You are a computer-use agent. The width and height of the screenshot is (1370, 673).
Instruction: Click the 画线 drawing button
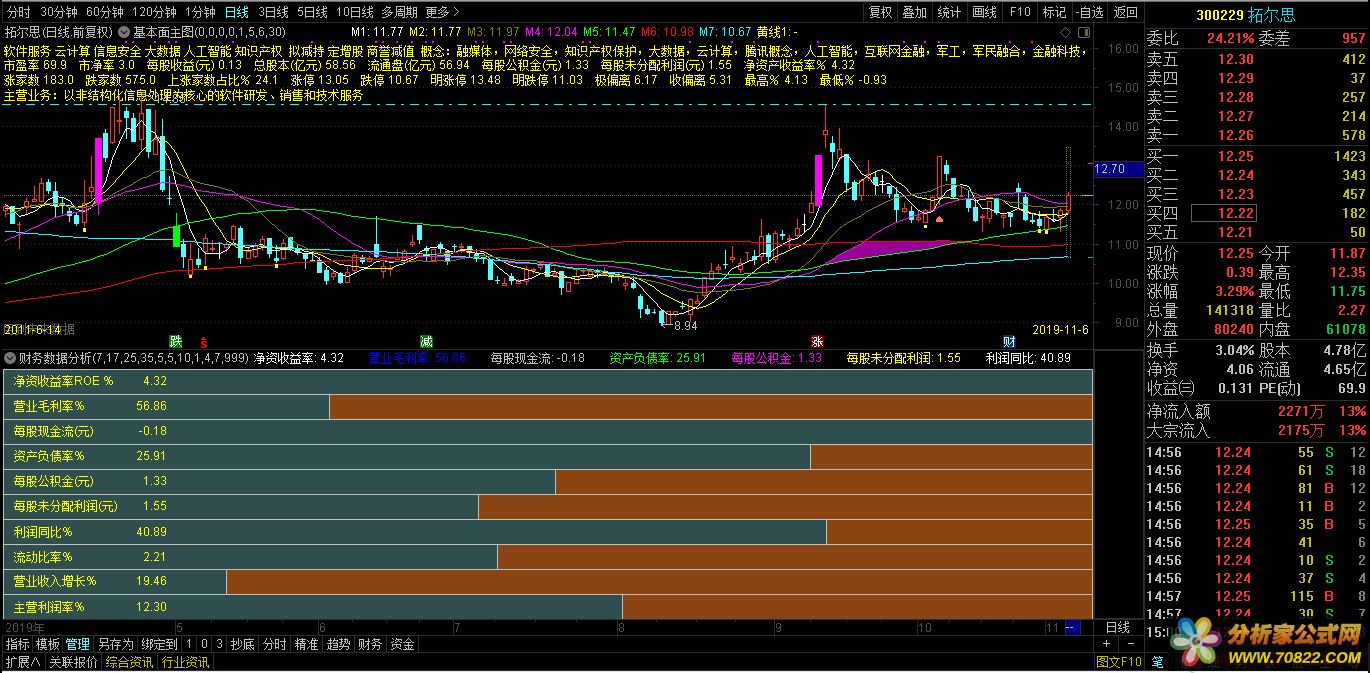[x=985, y=12]
